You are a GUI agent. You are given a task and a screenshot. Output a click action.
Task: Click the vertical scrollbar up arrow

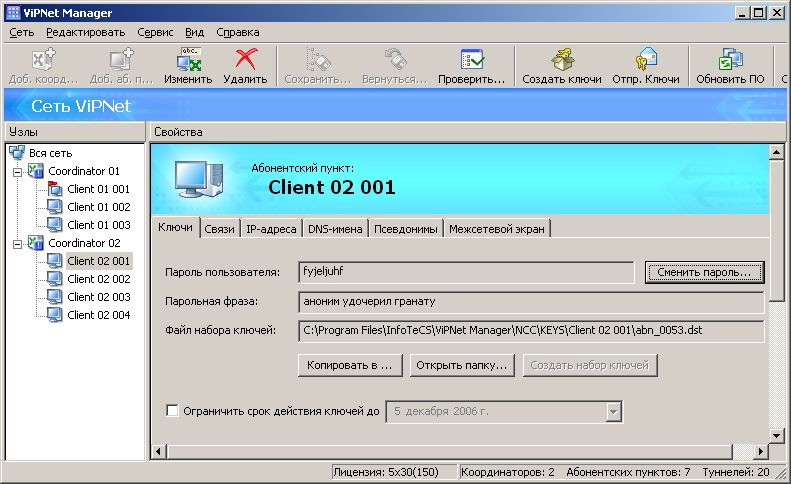pos(776,152)
